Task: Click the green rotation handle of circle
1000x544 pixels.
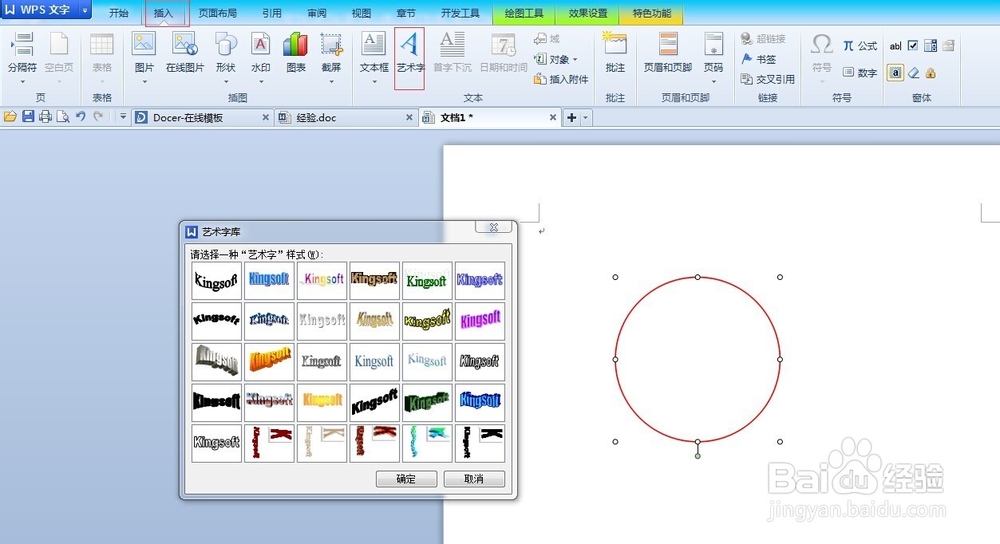Action: 698,456
